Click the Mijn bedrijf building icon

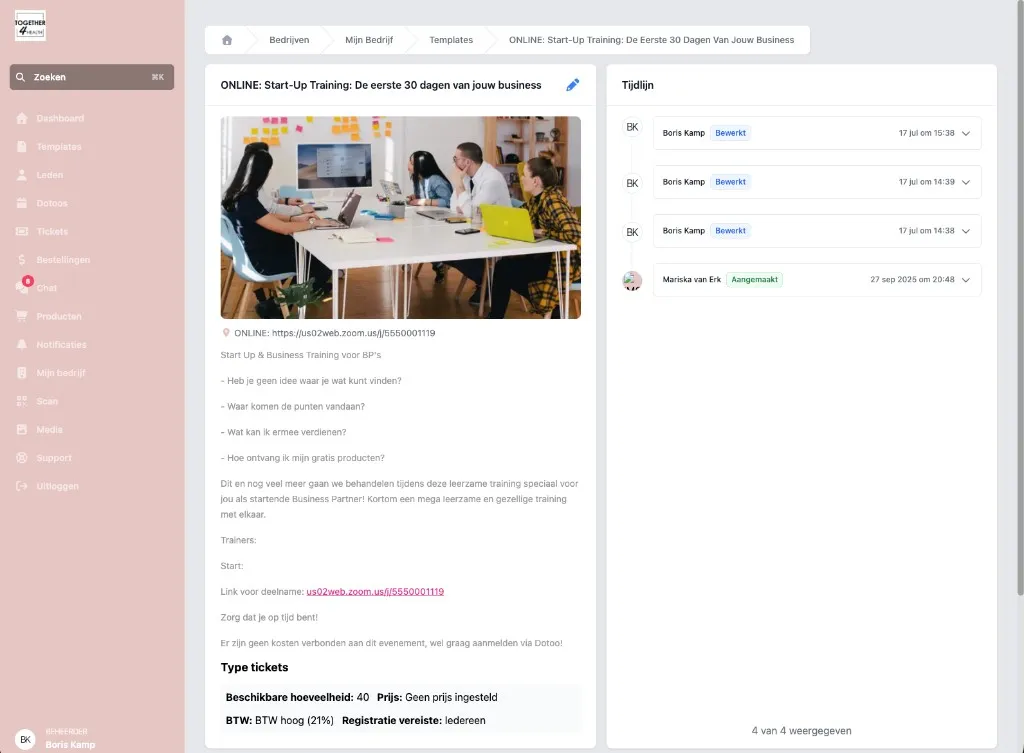click(22, 373)
